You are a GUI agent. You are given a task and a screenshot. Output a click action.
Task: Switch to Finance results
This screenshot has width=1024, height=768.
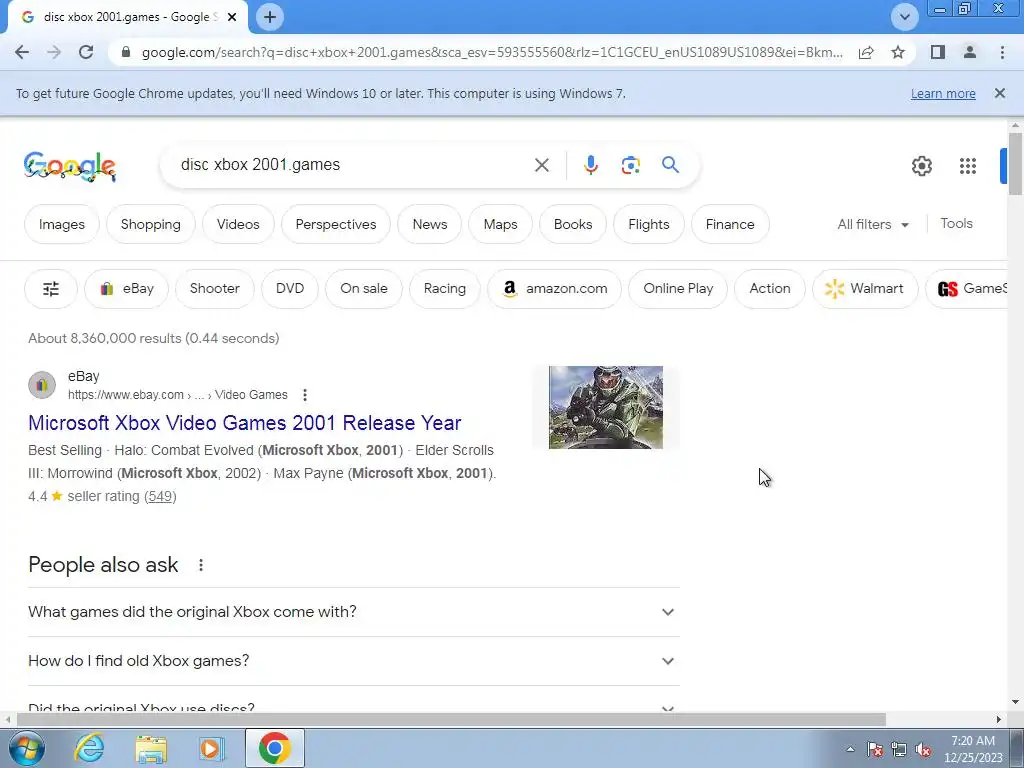(x=730, y=224)
